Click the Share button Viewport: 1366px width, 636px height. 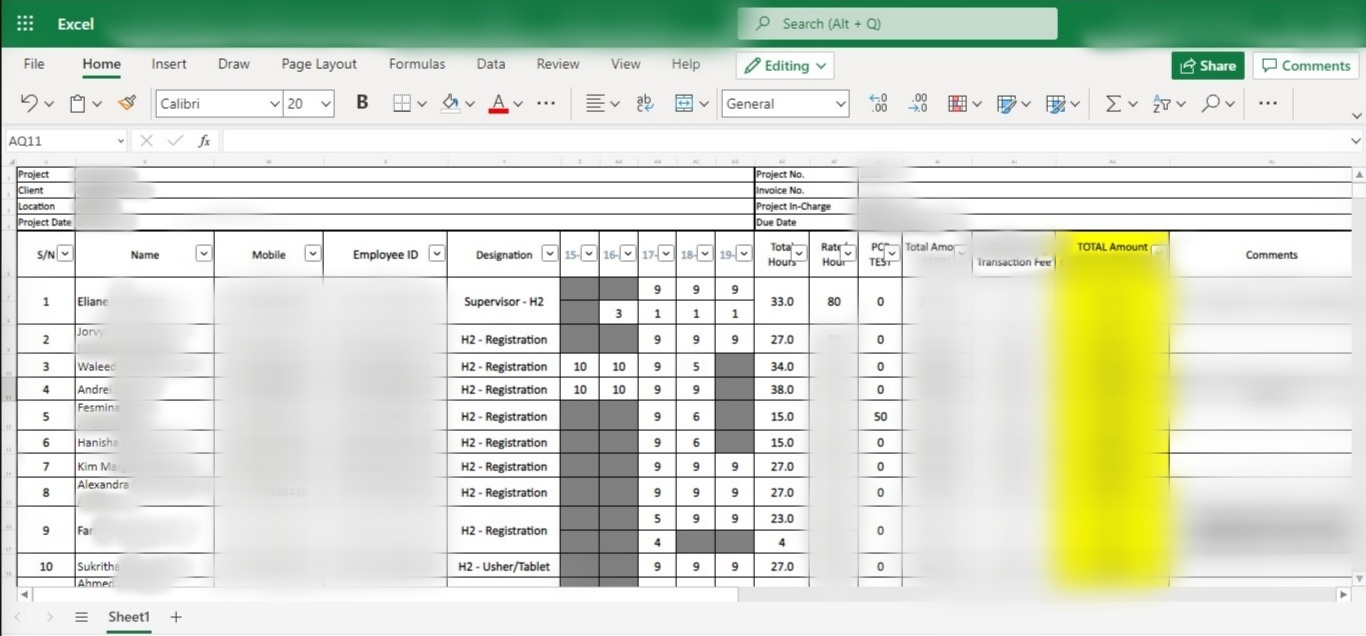[x=1208, y=66]
